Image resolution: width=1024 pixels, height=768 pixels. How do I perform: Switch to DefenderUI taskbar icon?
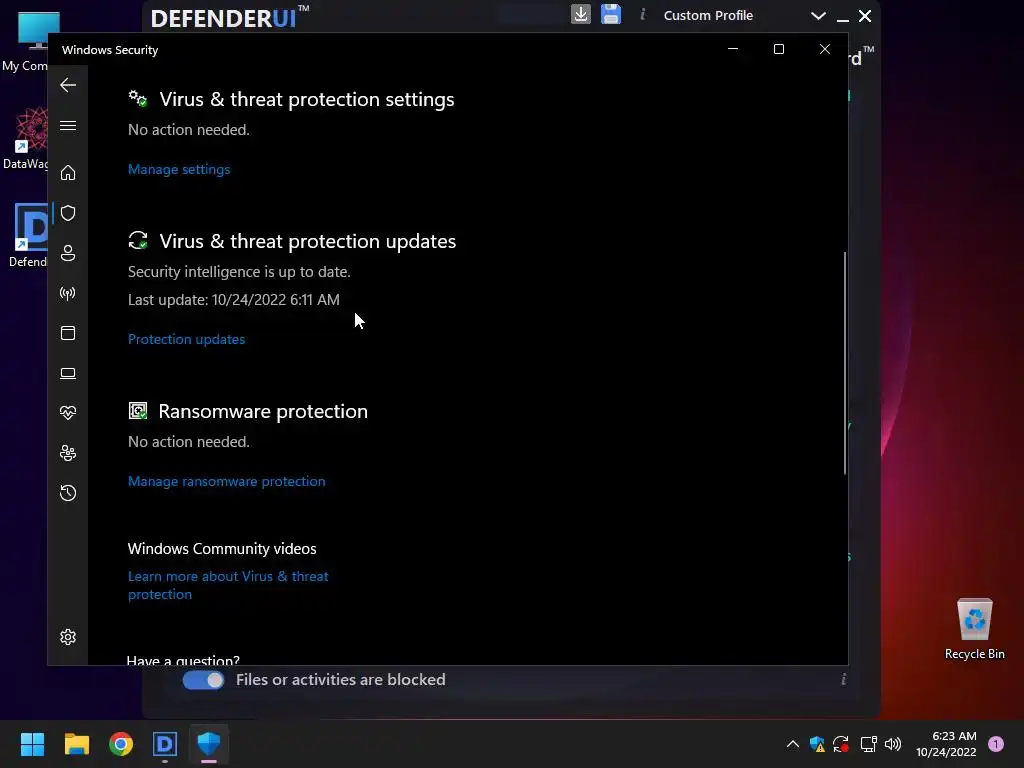pos(165,744)
